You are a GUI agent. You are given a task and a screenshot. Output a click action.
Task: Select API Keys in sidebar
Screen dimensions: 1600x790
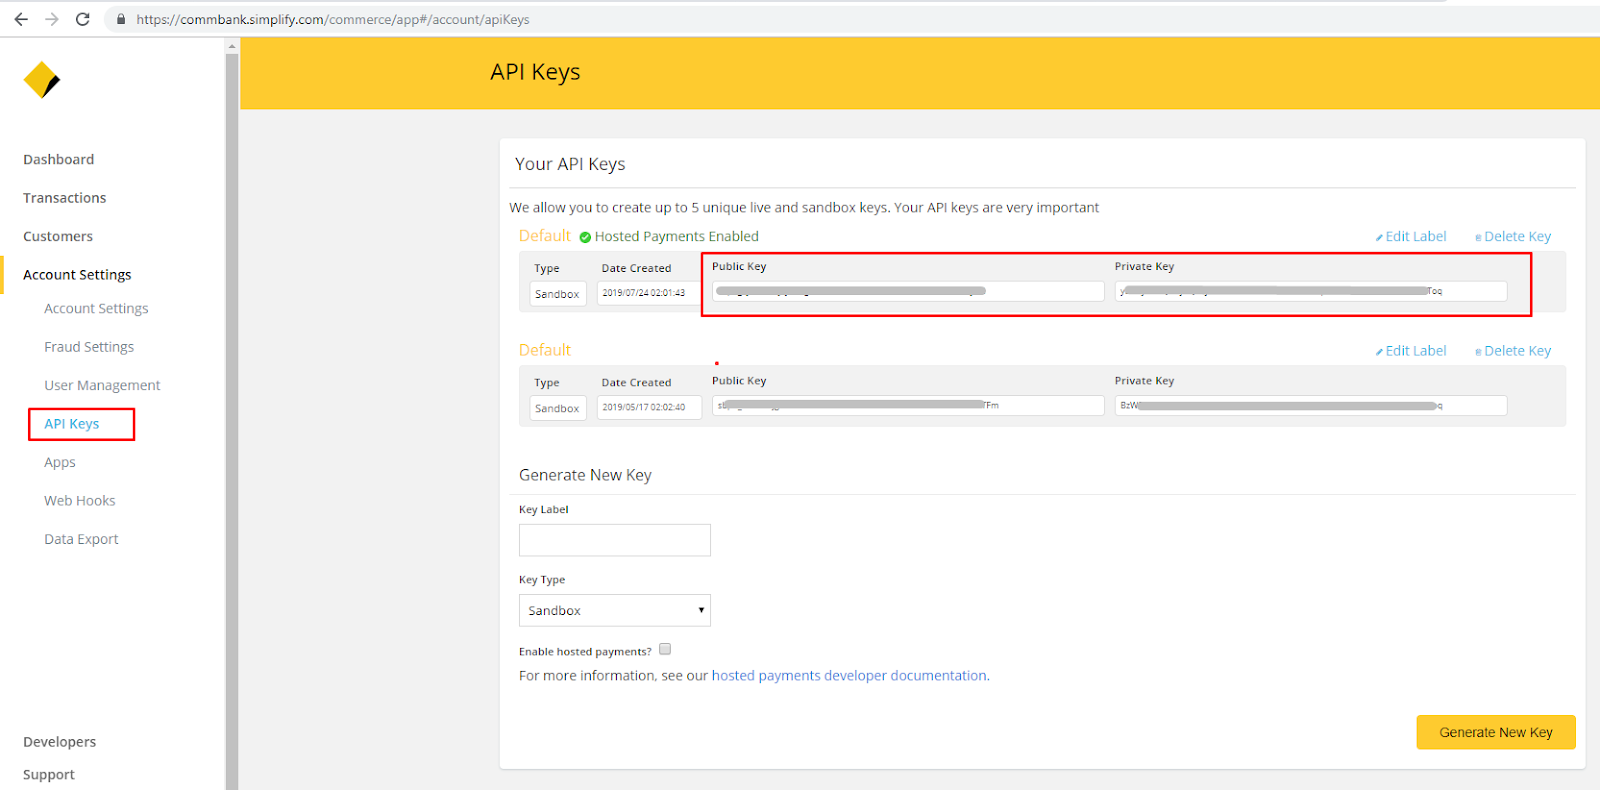pos(72,424)
